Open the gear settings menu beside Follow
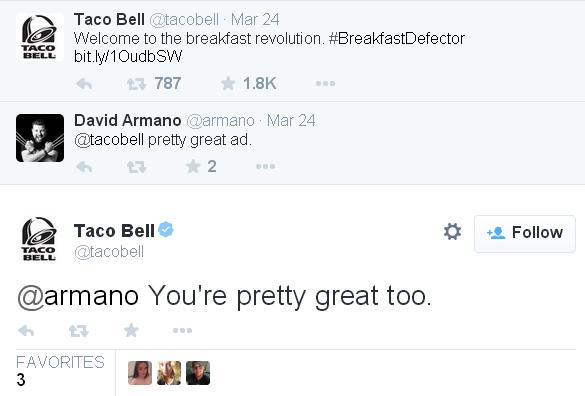Image resolution: width=585 pixels, height=396 pixels. [452, 232]
